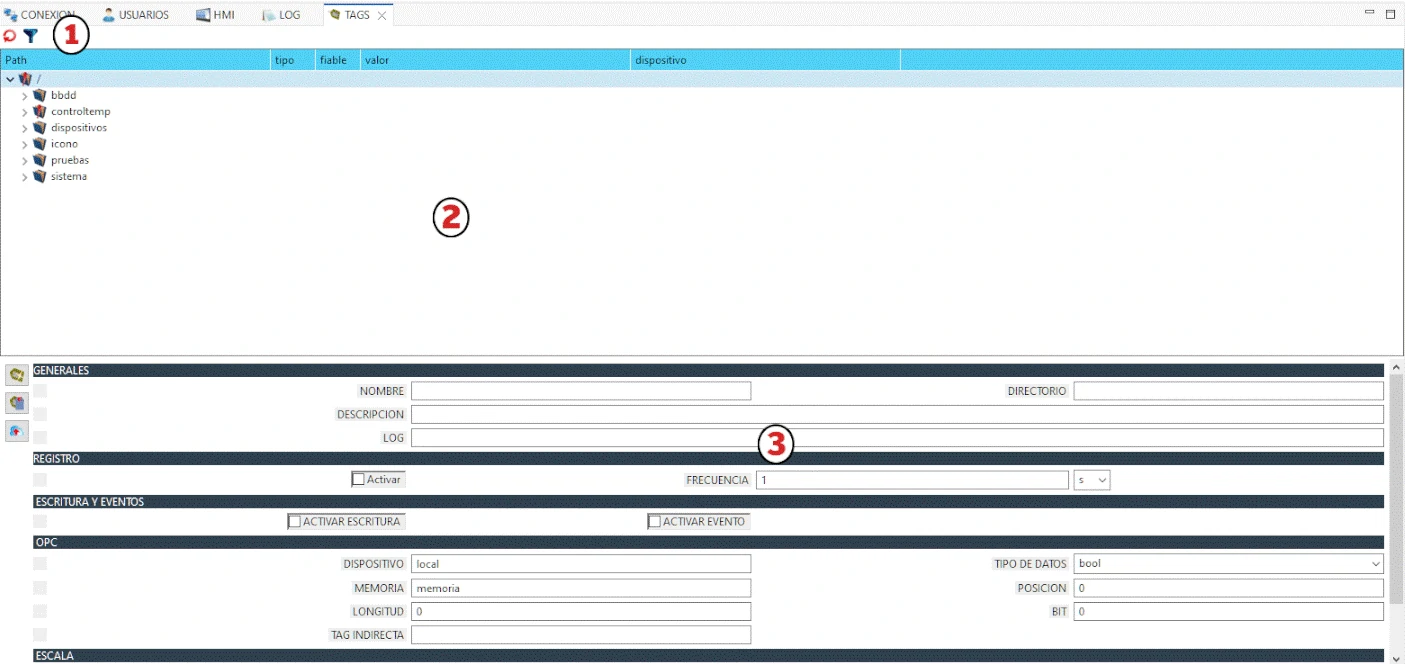The image size is (1405, 664).
Task: Expand the dispositivos tree node
Action: pos(25,128)
